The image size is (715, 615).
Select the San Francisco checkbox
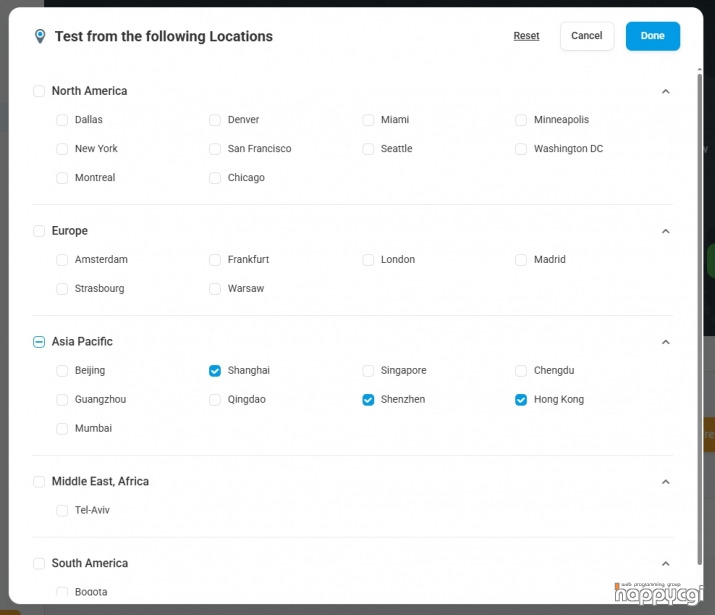[x=215, y=149]
